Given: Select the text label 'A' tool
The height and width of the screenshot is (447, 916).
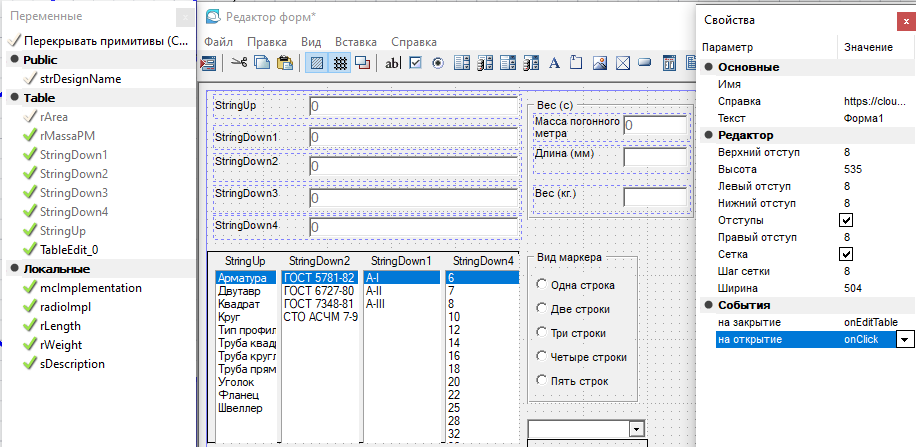Looking at the screenshot, I should point(553,63).
